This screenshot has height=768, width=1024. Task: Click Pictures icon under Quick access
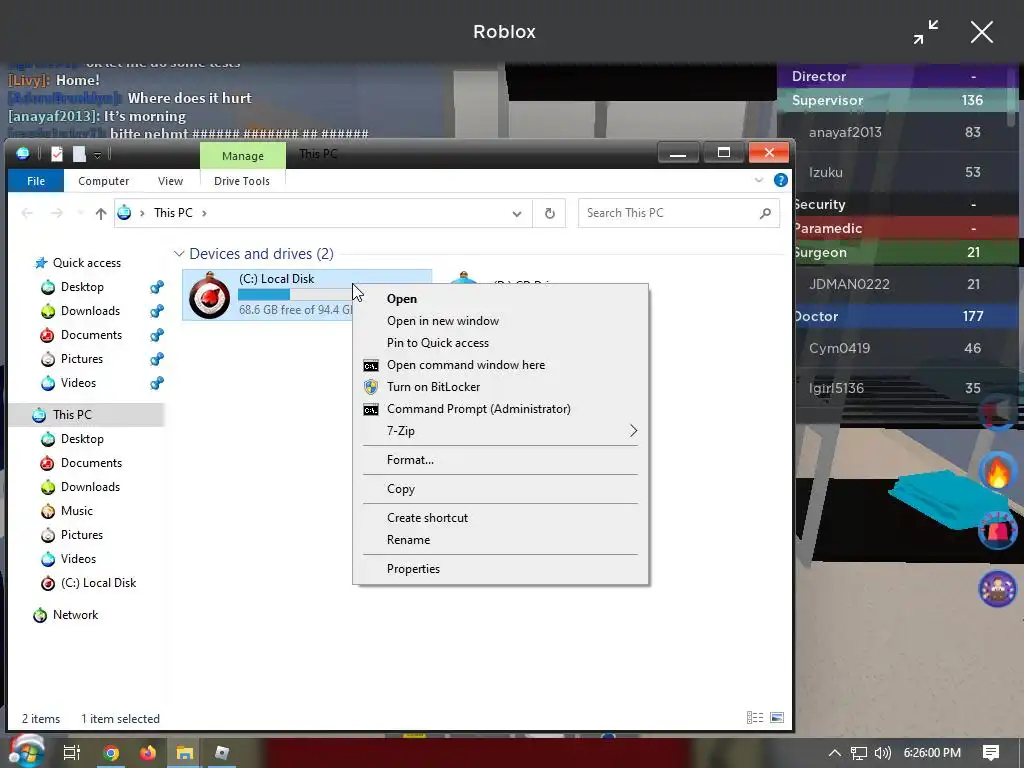[x=48, y=359]
